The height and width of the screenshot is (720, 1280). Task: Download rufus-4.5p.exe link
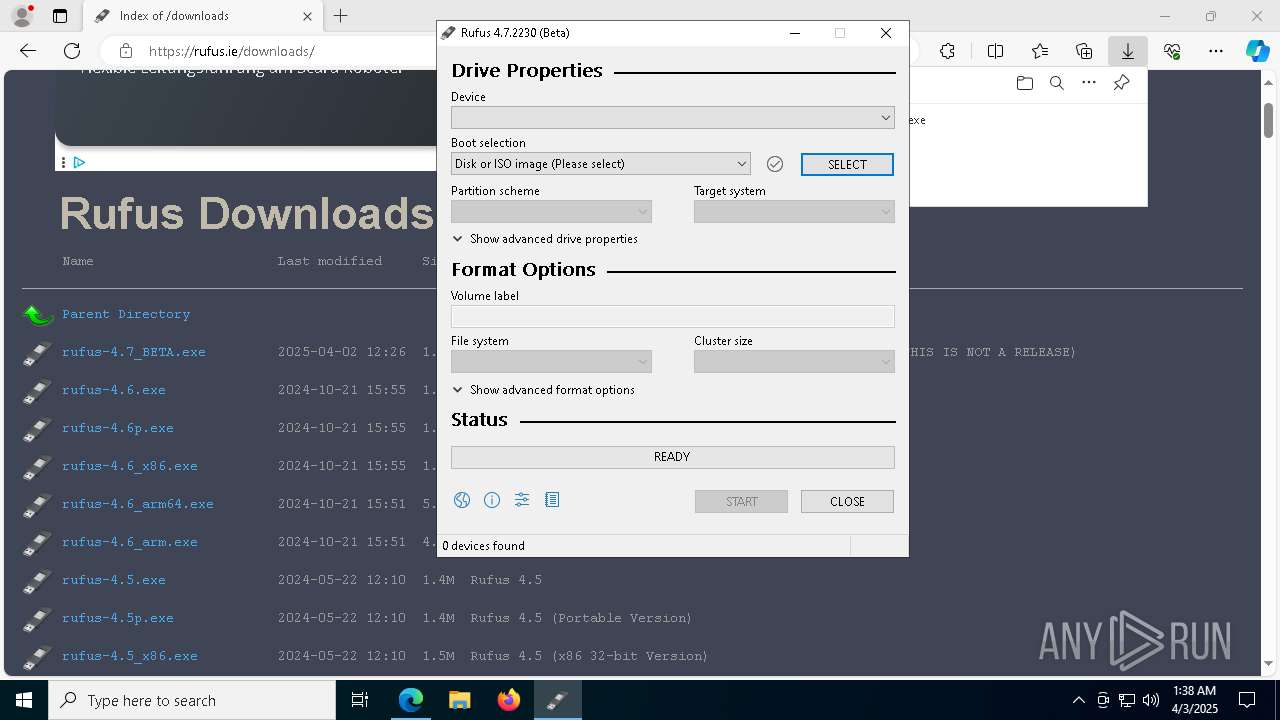click(118, 618)
